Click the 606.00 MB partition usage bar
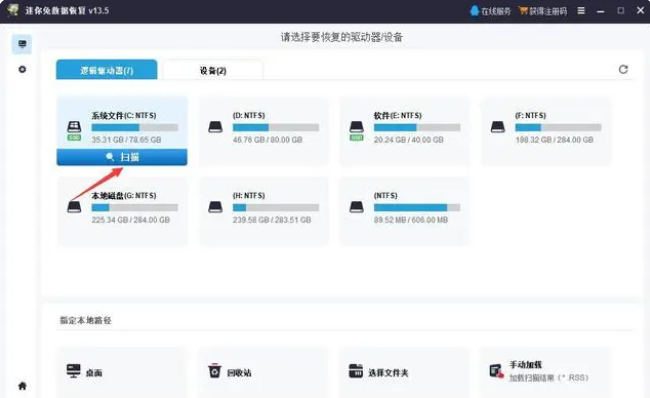 (417, 207)
